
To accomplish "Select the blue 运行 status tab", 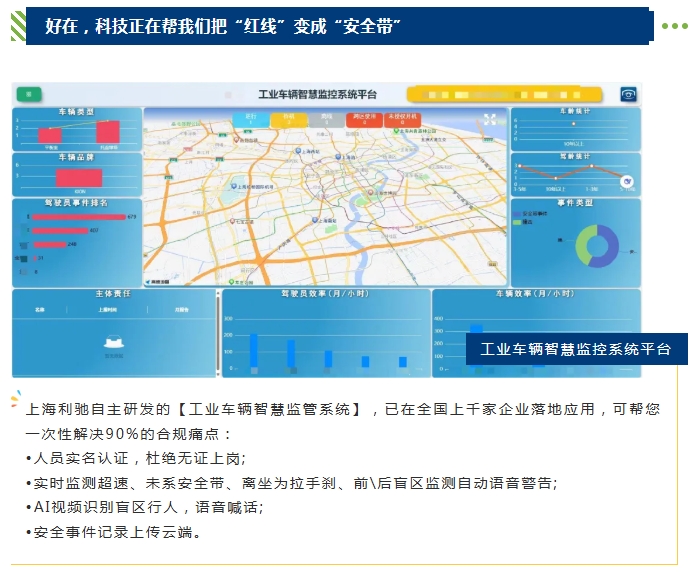I will (251, 119).
